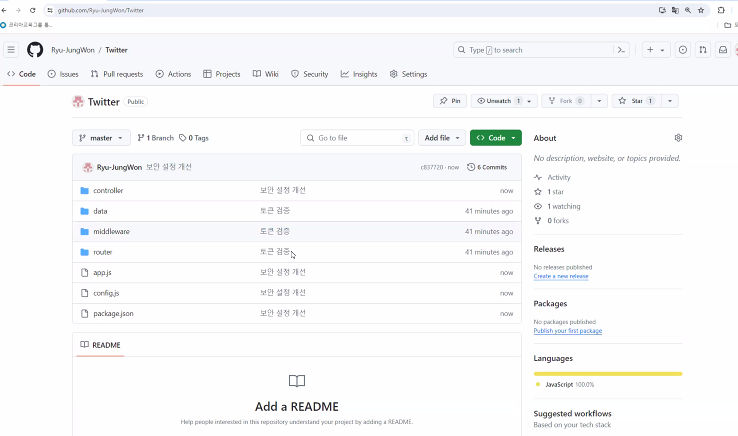Image resolution: width=738 pixels, height=436 pixels.
Task: Open the issues shortcut in the header
Action: (683, 49)
